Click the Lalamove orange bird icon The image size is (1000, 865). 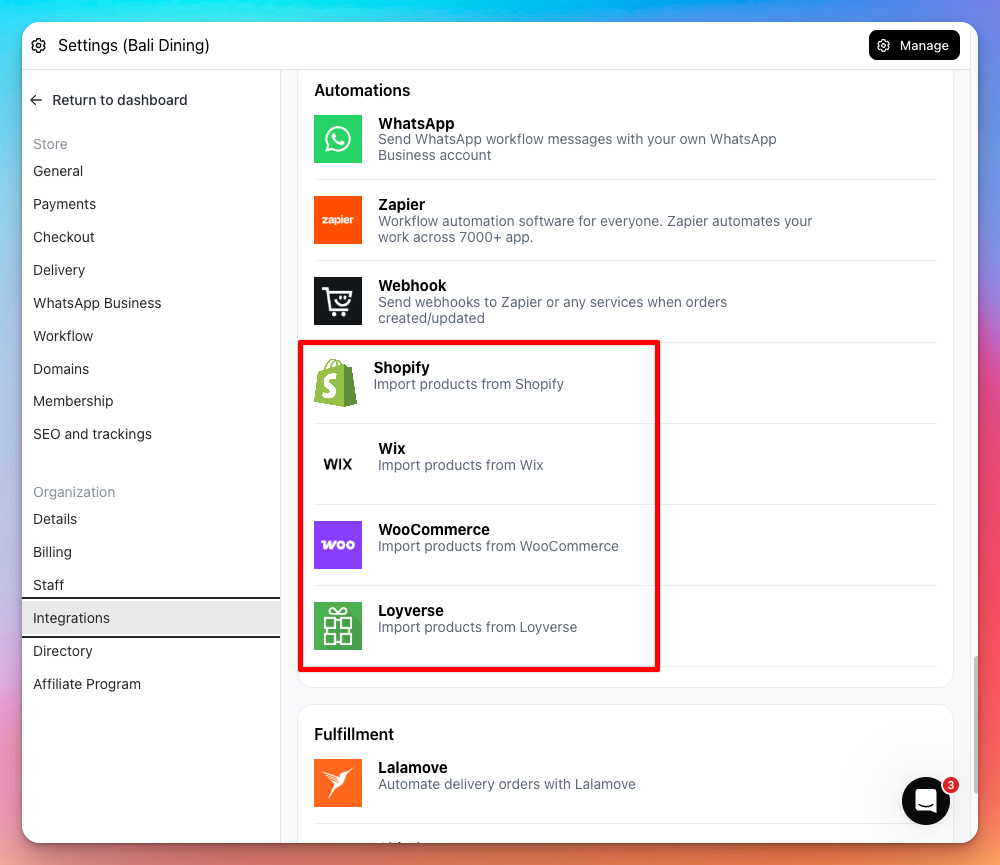337,783
